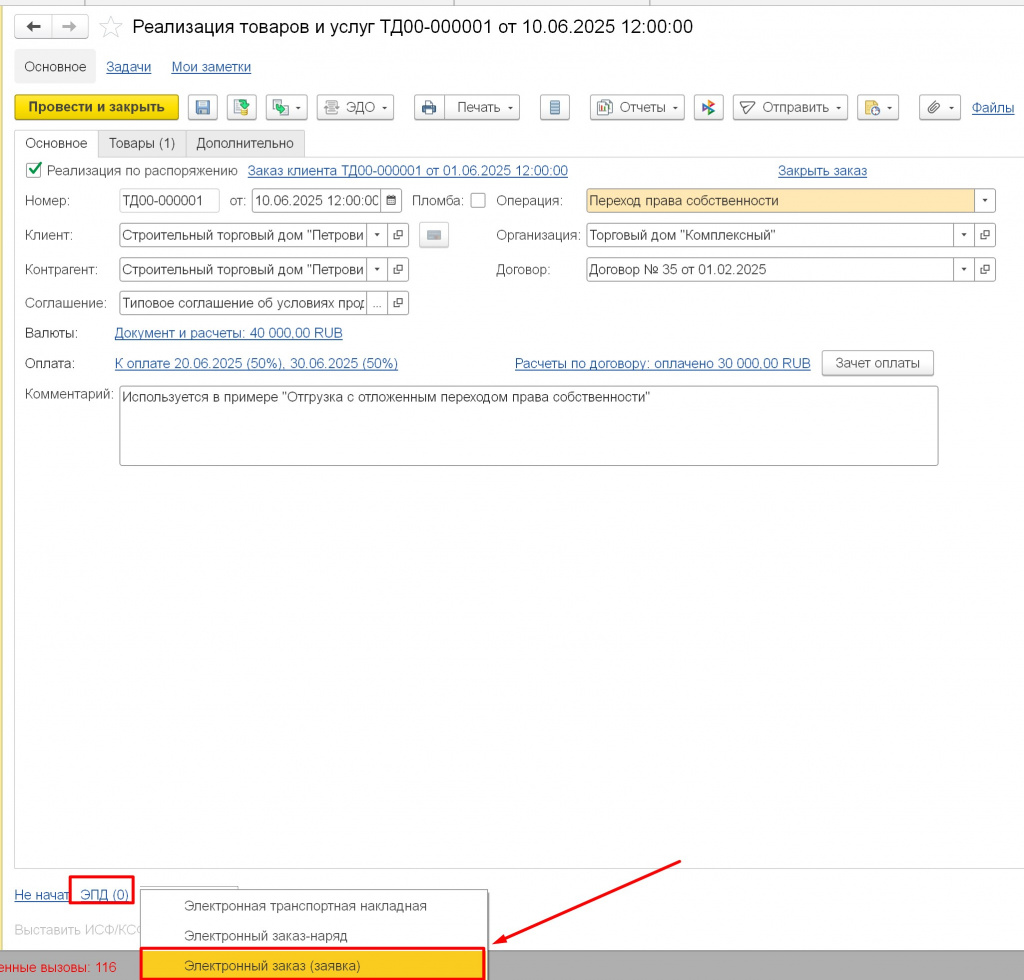
Task: Go back with the left arrow button
Action: (33, 27)
